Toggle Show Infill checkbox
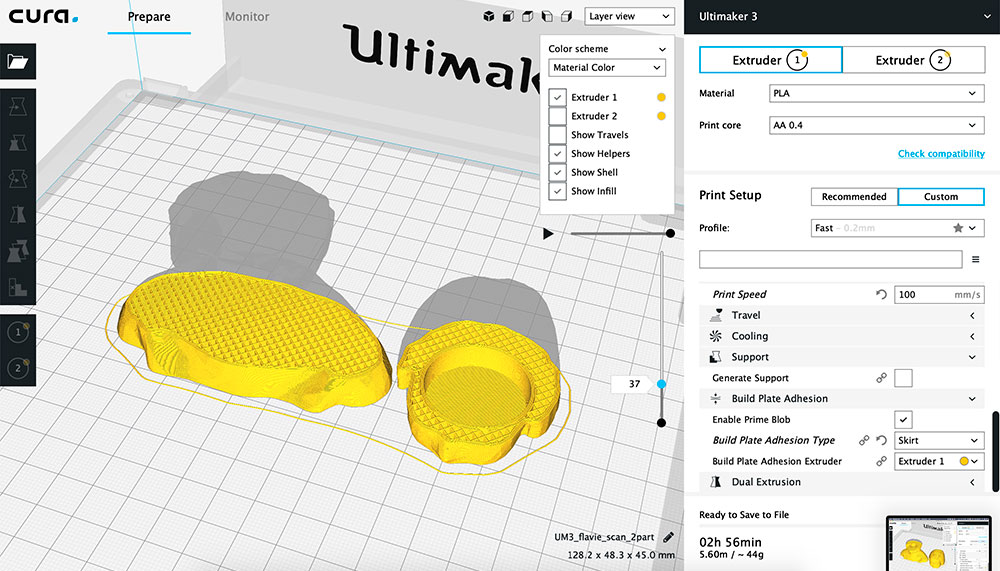This screenshot has width=1000, height=571. tap(557, 191)
